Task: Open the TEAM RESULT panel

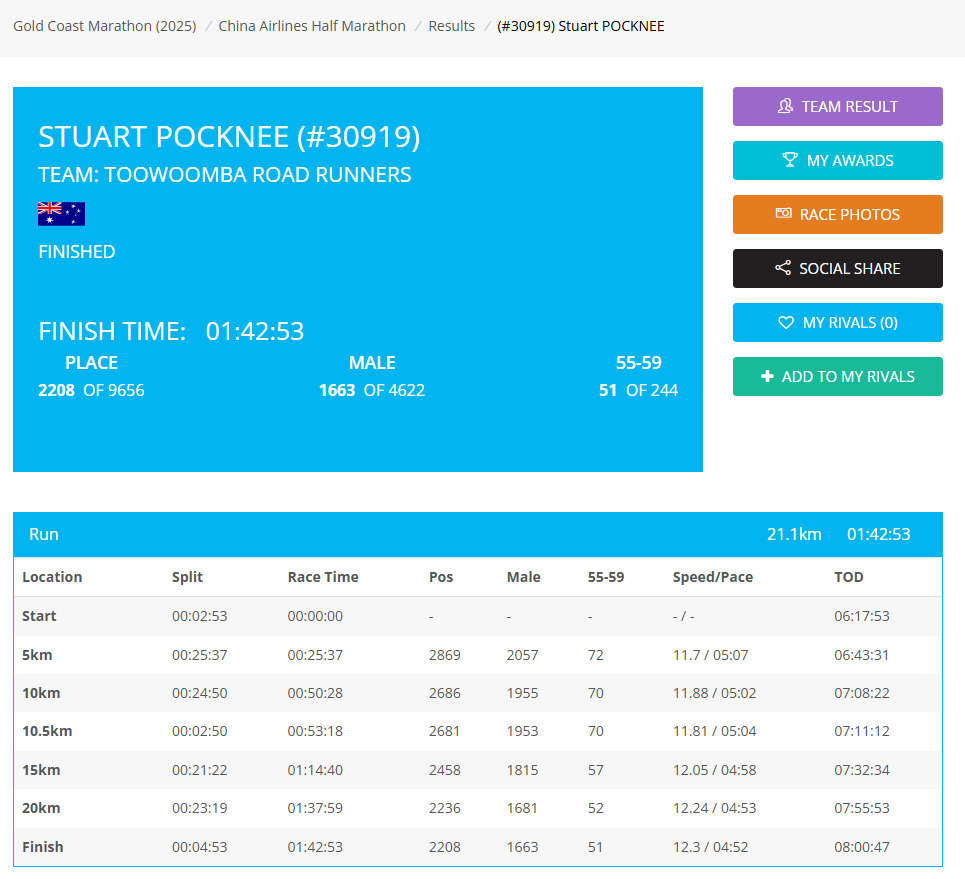Action: pyautogui.click(x=837, y=106)
